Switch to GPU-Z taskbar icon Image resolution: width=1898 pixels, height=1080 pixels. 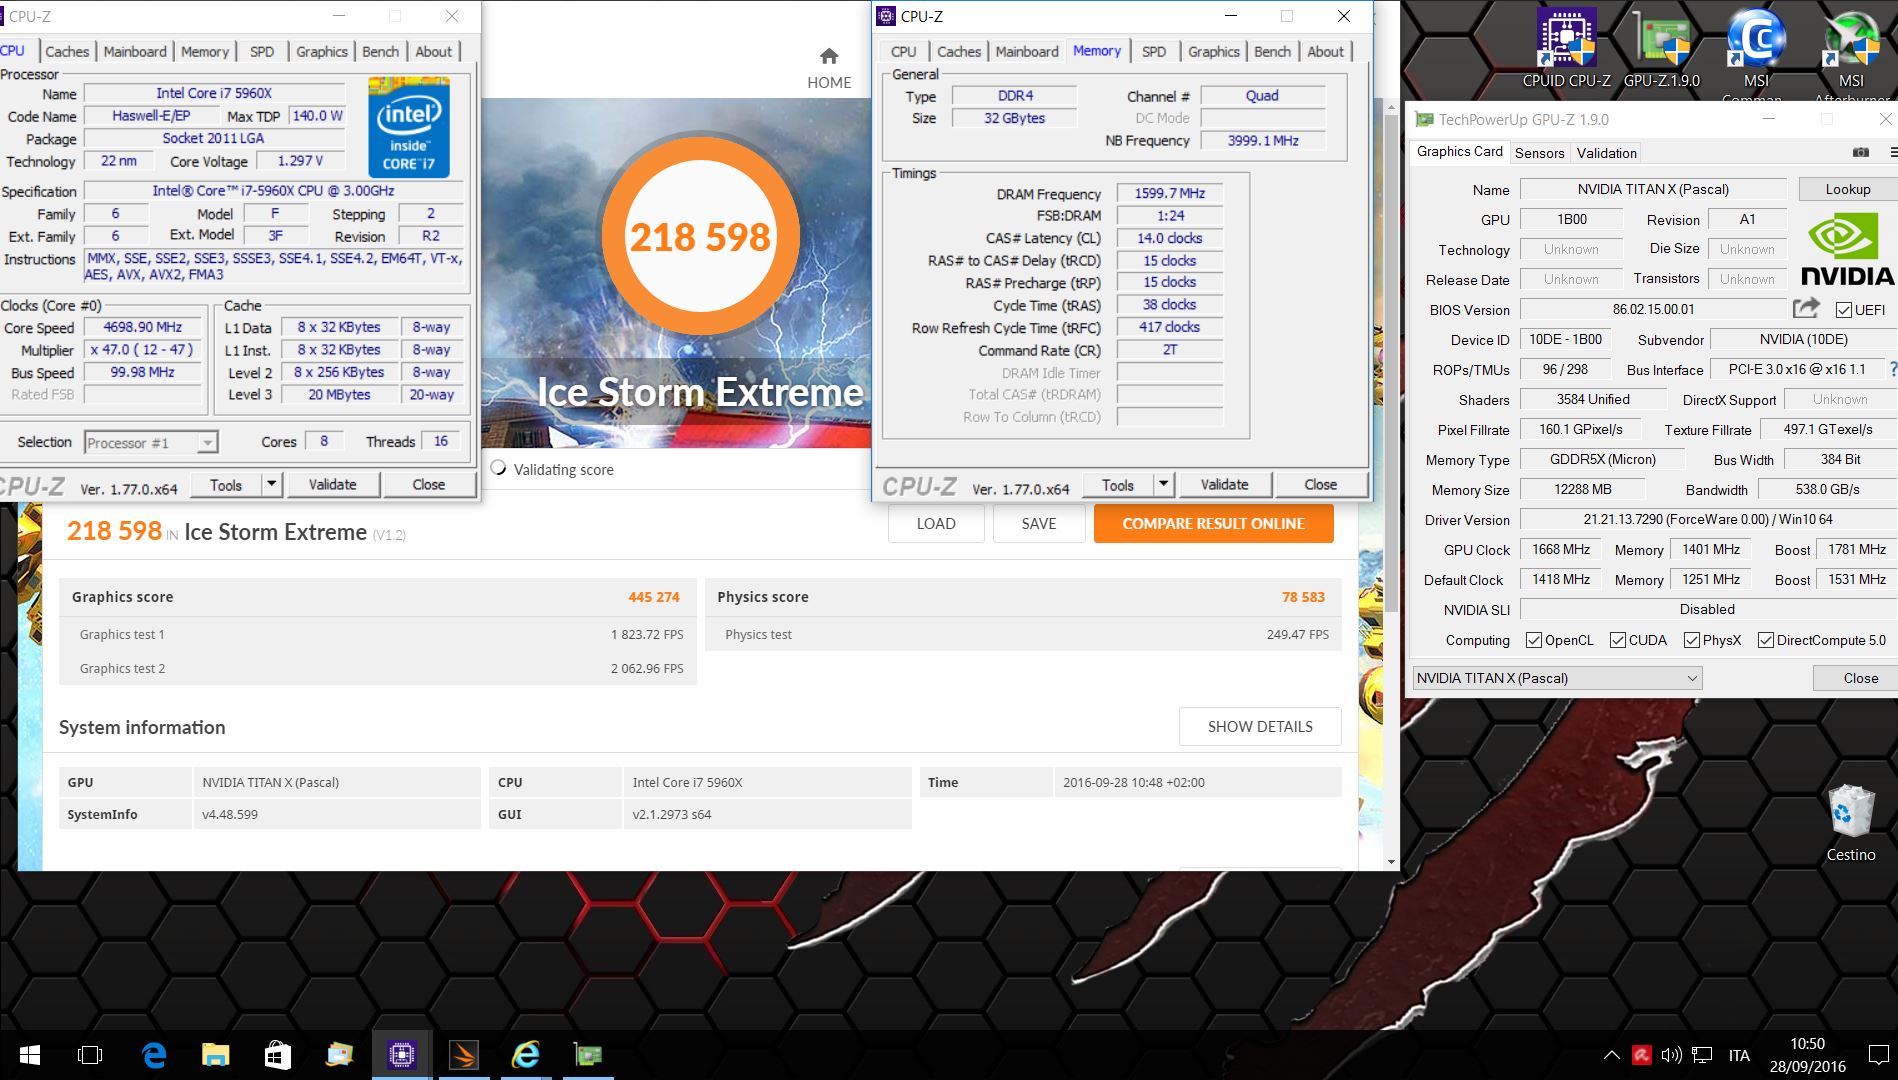587,1055
